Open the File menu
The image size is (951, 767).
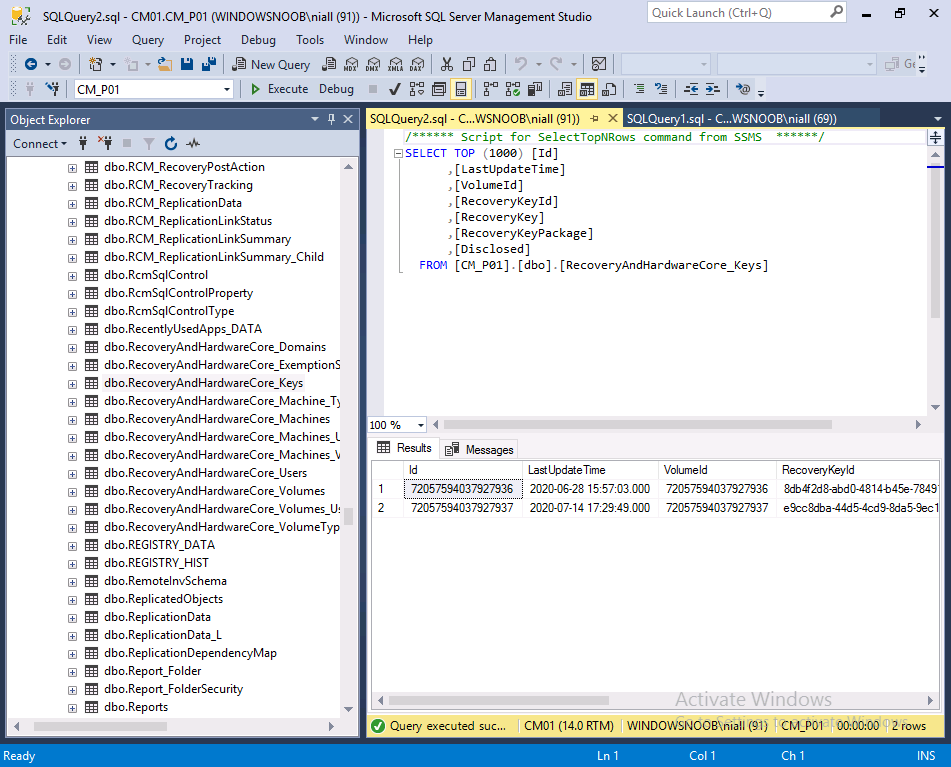18,39
